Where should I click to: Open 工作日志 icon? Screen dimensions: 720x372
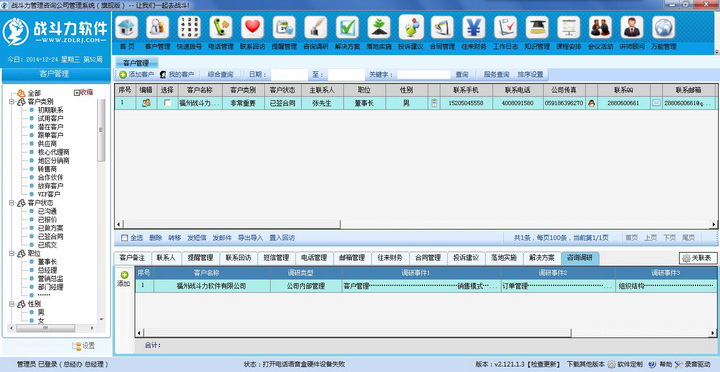pos(506,28)
